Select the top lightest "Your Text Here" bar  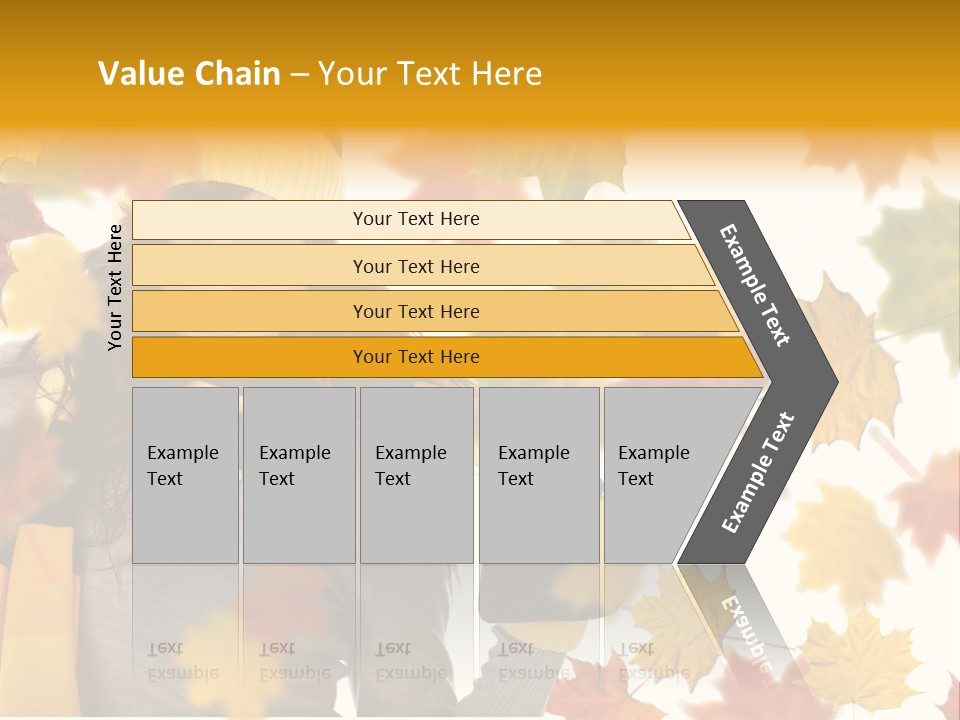pyautogui.click(x=415, y=219)
